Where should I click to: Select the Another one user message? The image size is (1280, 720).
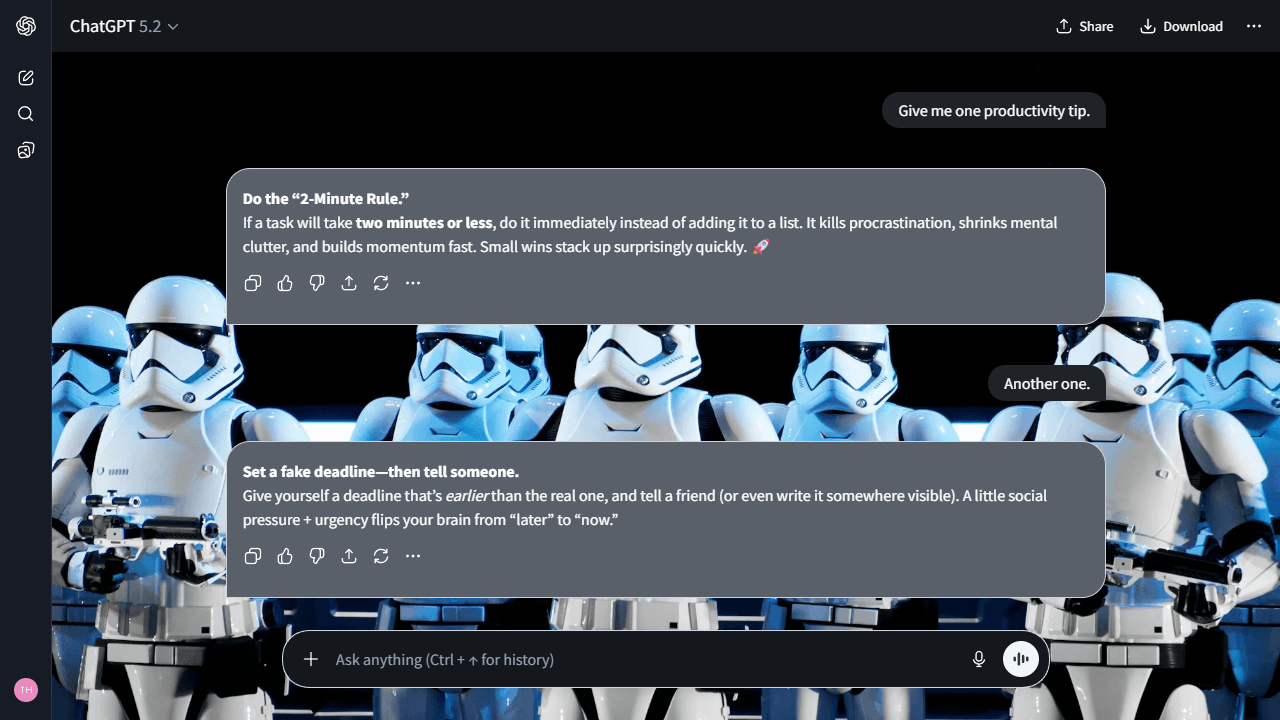tap(1046, 383)
